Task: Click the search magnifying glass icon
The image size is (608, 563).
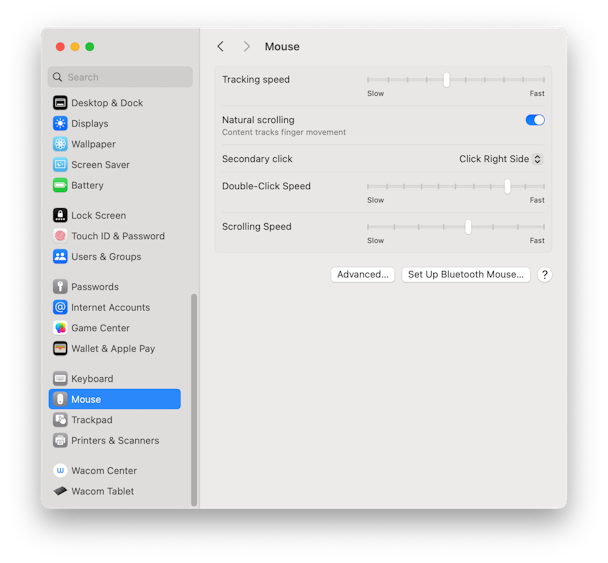Action: [x=57, y=77]
